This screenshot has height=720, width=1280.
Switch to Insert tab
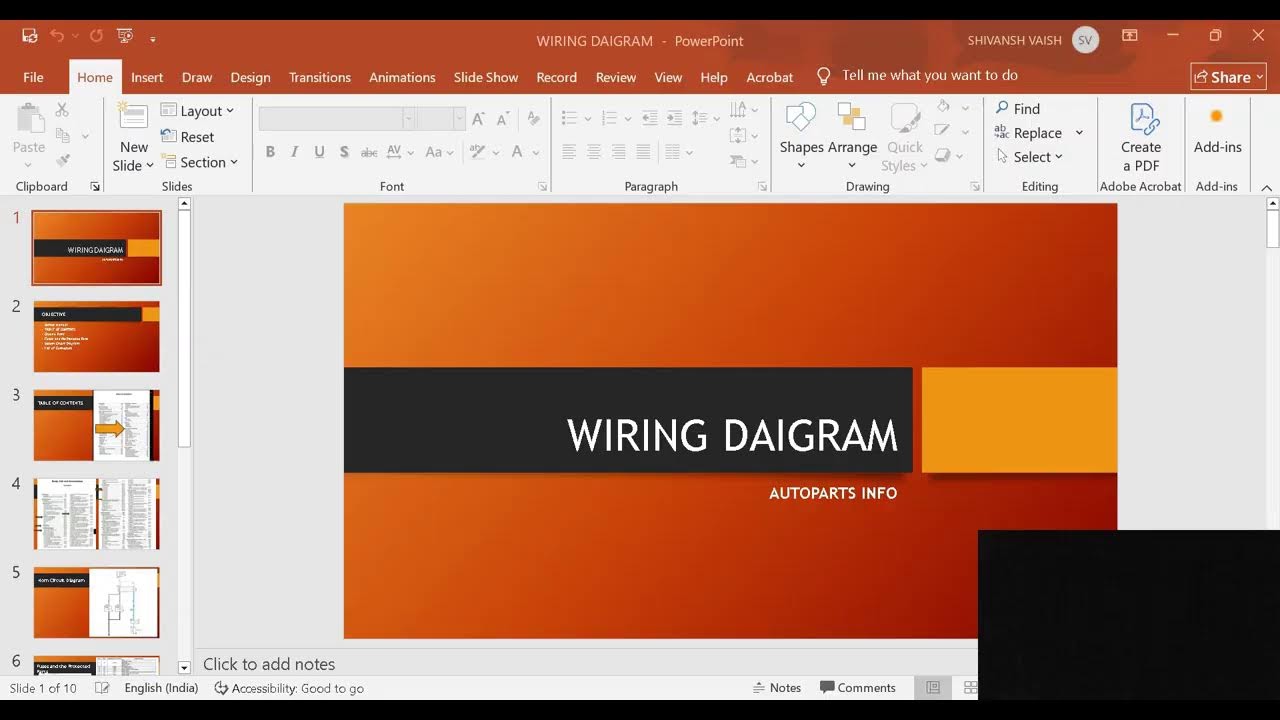click(147, 77)
